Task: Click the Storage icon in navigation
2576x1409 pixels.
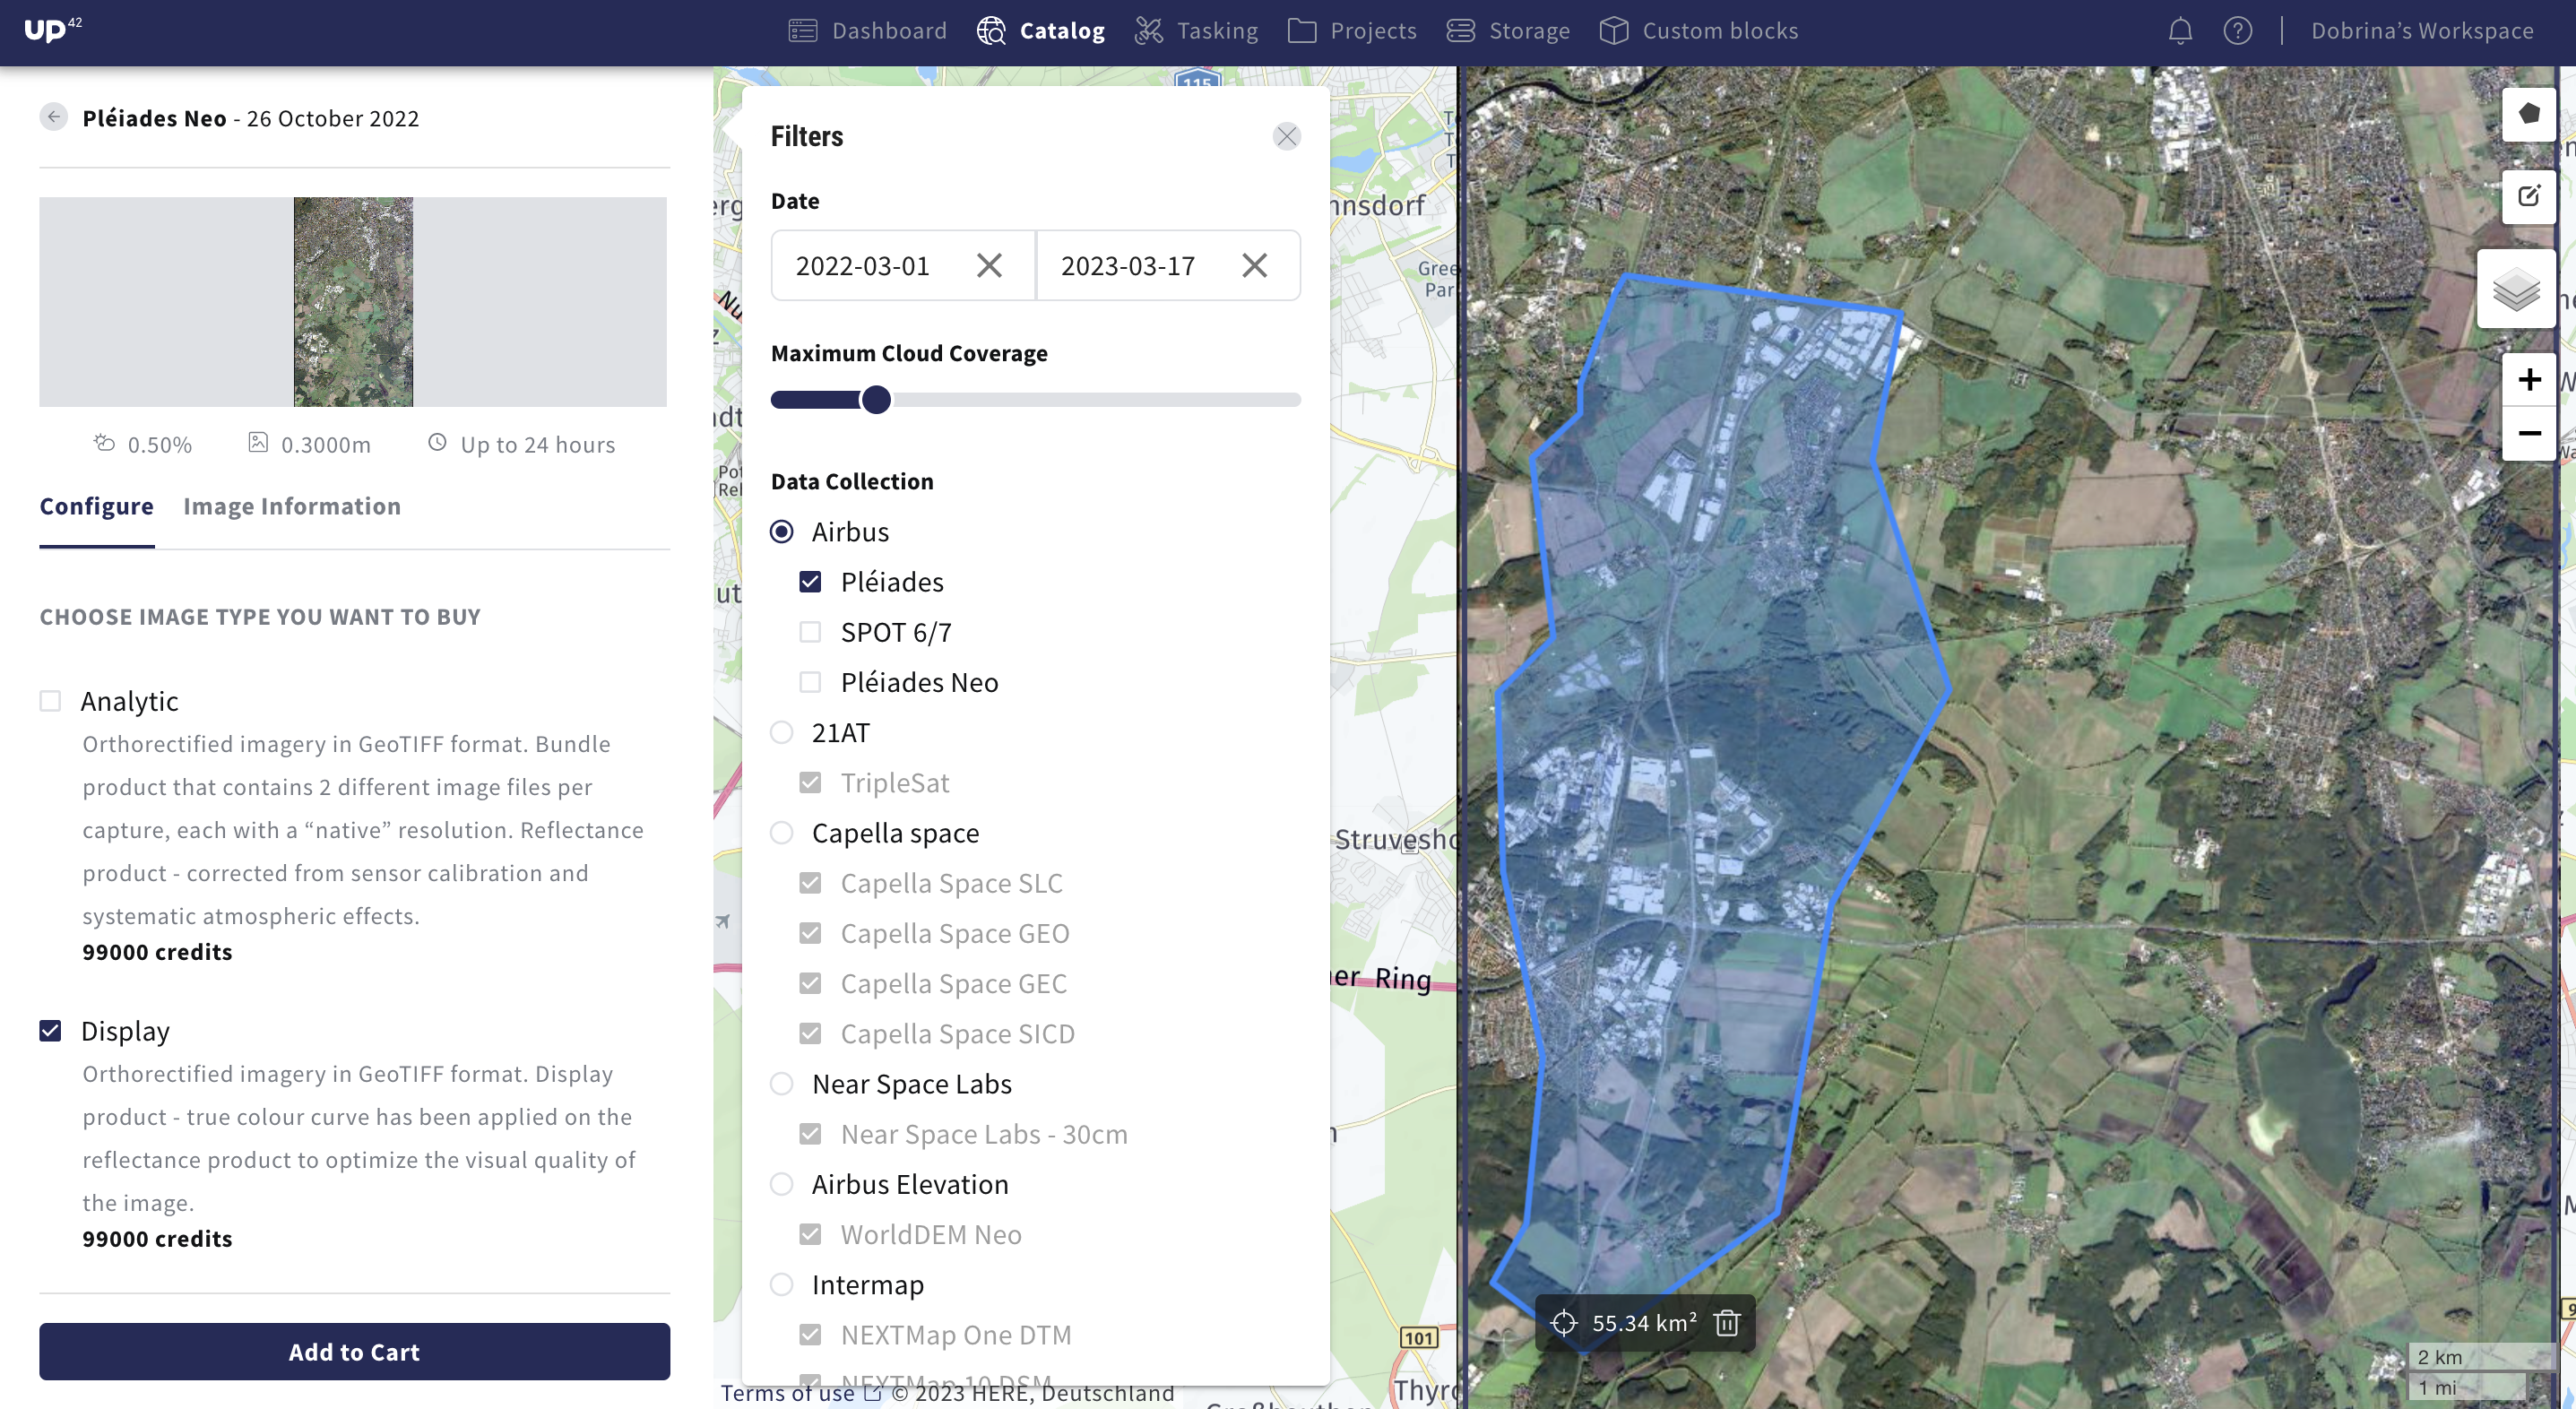Action: coord(1461,31)
